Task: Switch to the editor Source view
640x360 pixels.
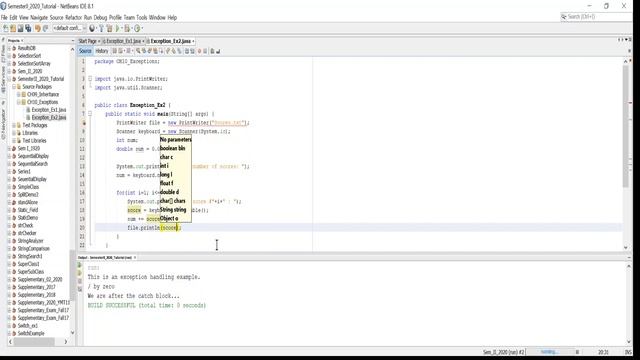Action: [x=85, y=51]
